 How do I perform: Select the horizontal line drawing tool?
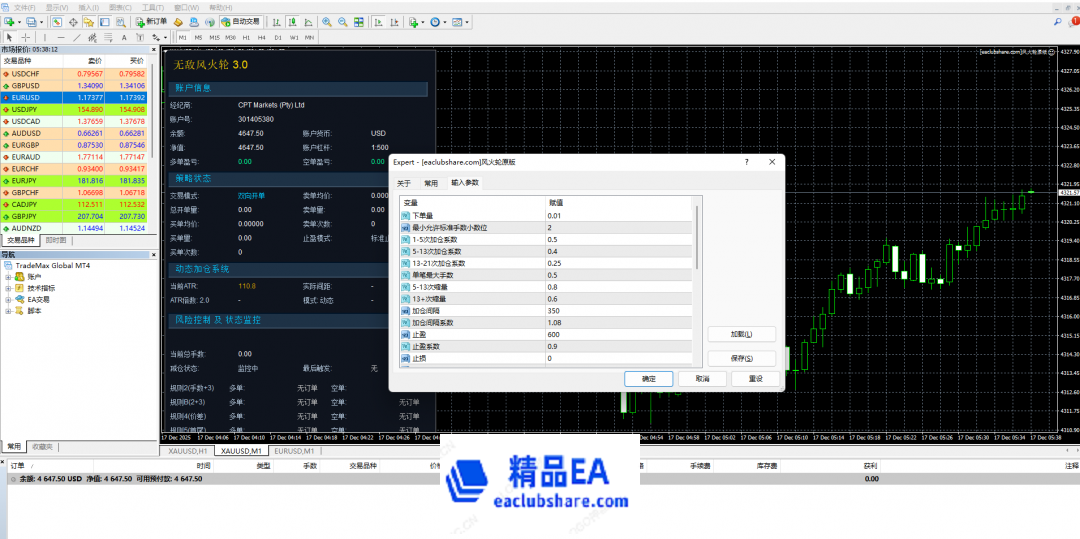tap(61, 37)
